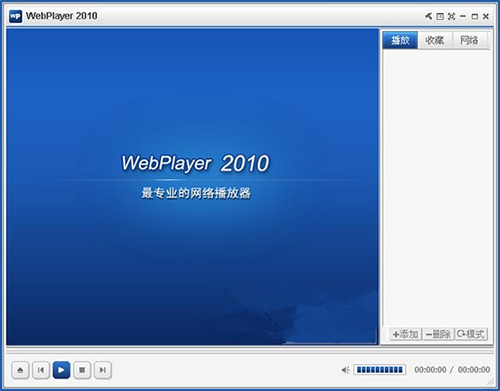The height and width of the screenshot is (391, 500).
Task: Click the −删除 button
Action: click(x=438, y=334)
